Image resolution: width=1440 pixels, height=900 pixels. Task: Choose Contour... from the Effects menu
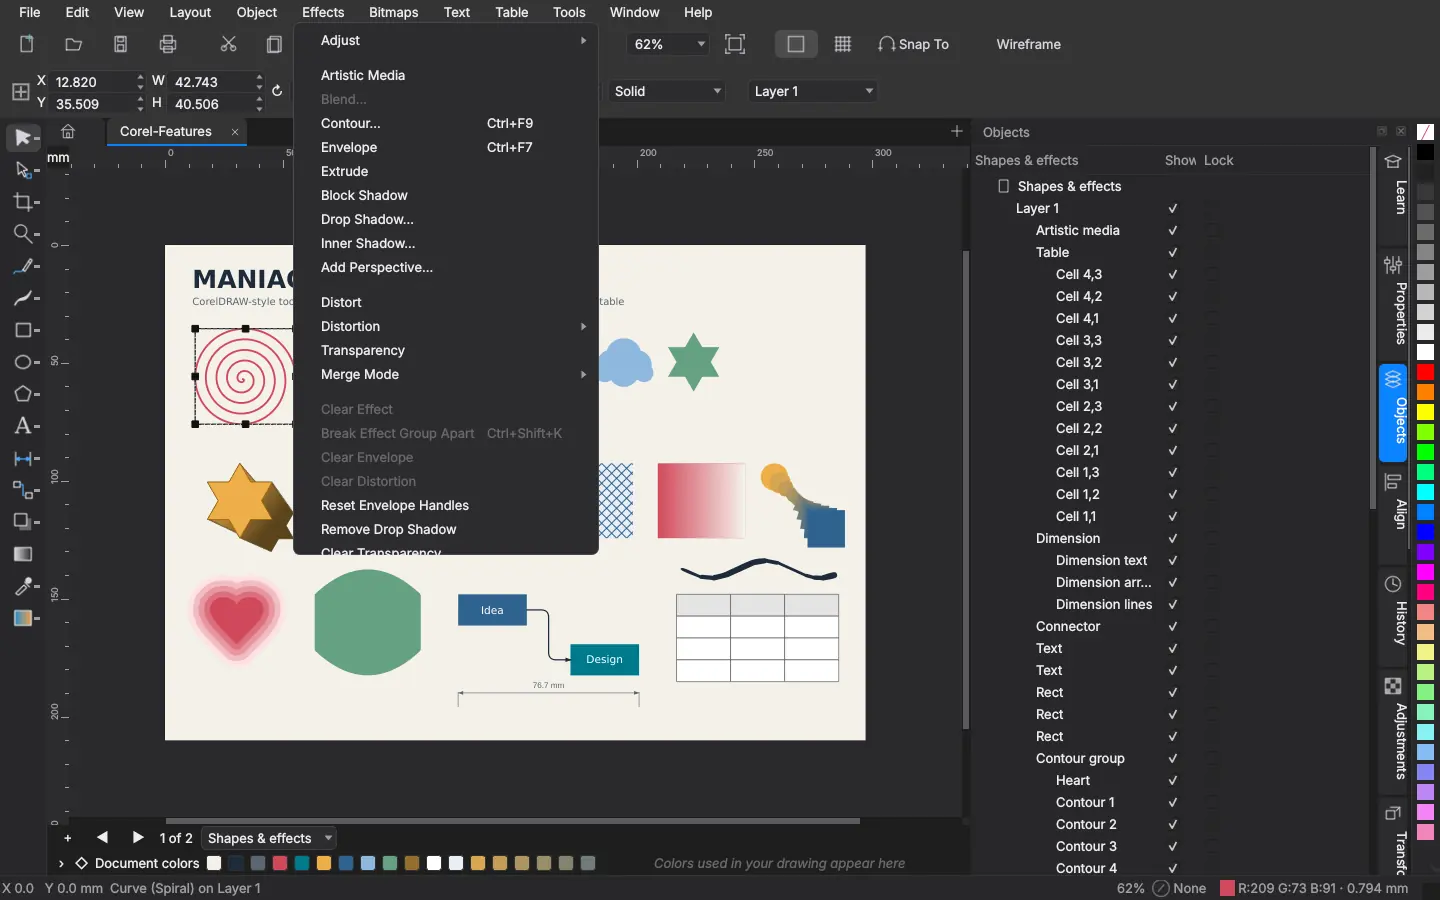pos(446,123)
